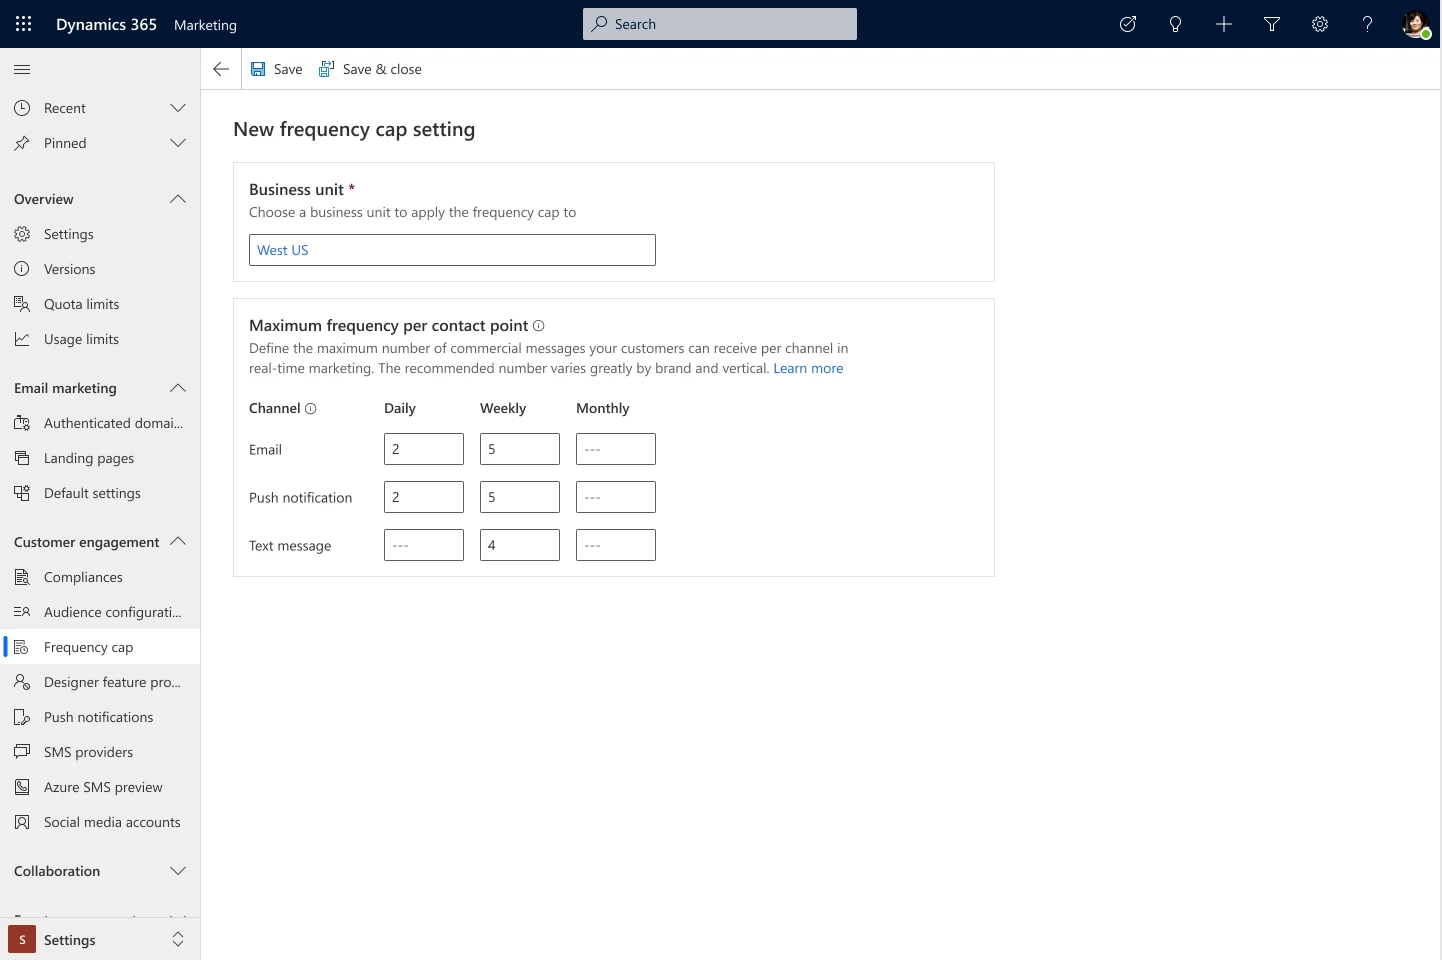
Task: Open the Office app launcher grid
Action: pyautogui.click(x=23, y=24)
